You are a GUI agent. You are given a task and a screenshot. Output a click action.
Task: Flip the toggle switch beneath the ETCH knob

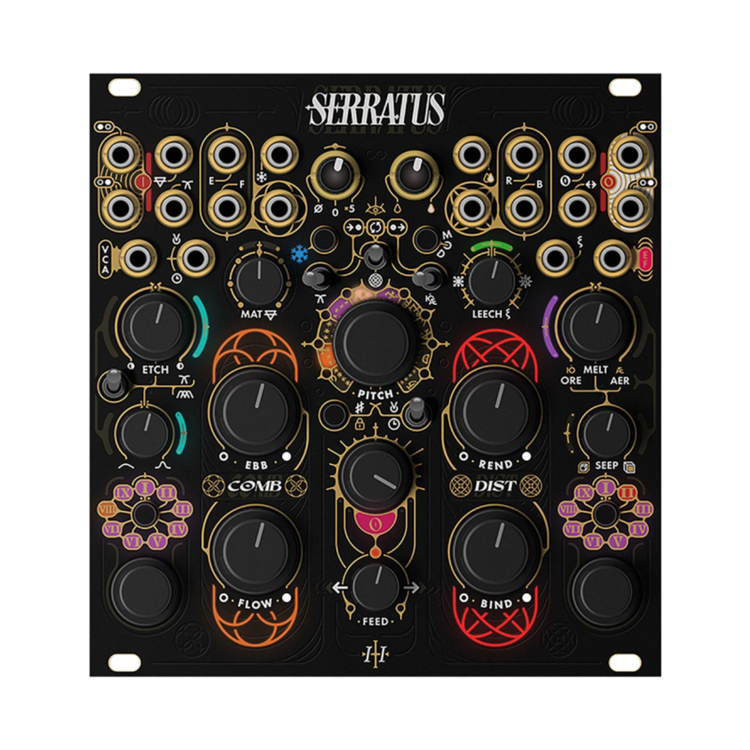(113, 382)
